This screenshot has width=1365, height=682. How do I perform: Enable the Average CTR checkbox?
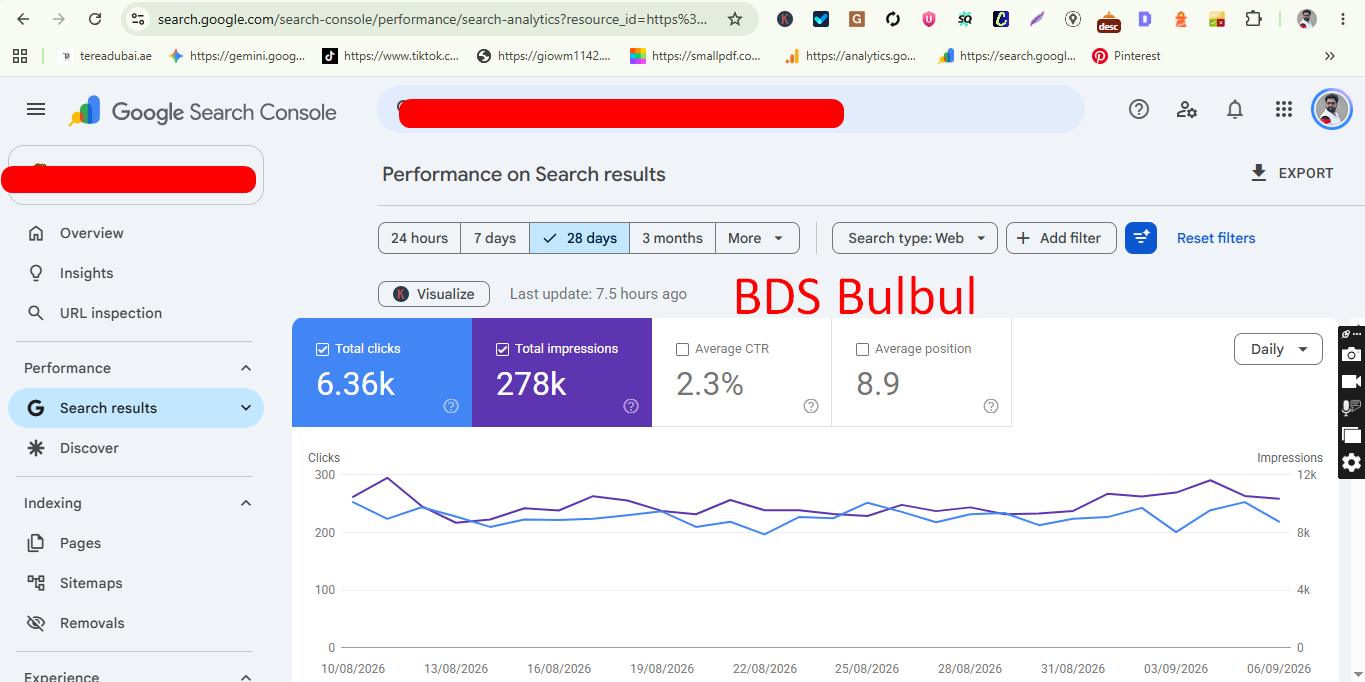coord(682,349)
